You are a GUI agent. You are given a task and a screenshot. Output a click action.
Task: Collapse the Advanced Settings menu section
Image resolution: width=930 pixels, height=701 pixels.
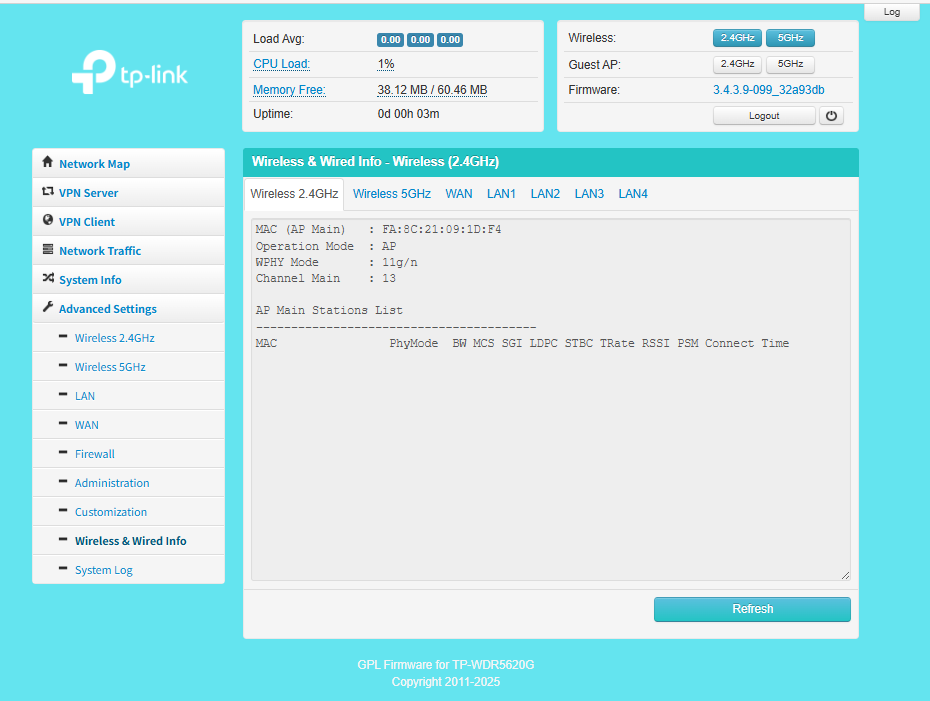(107, 309)
